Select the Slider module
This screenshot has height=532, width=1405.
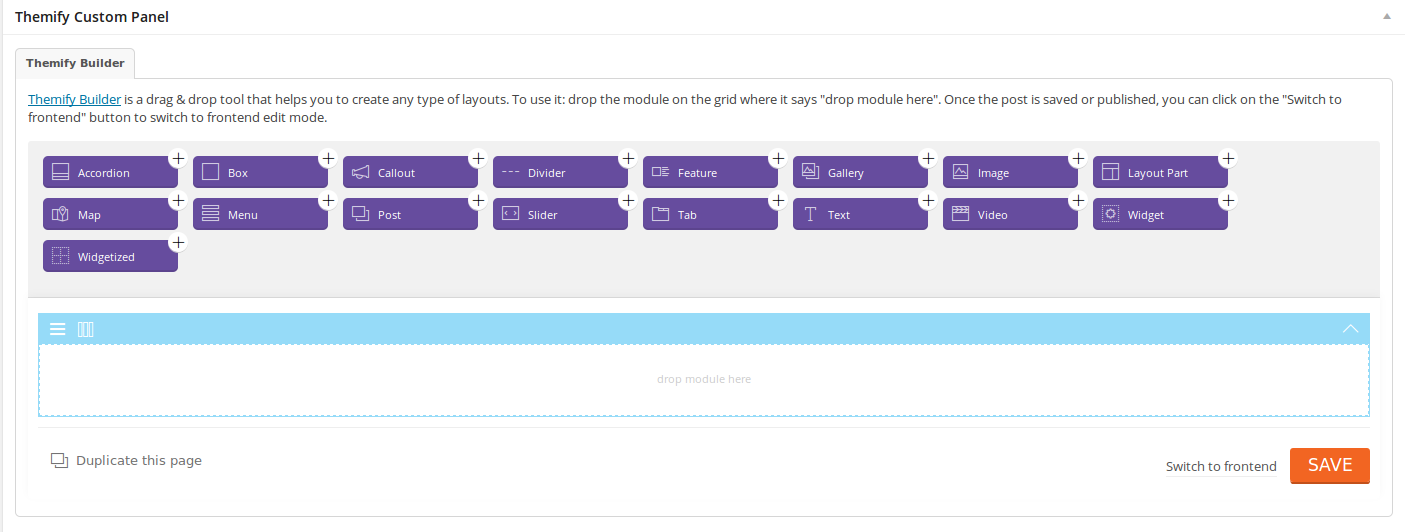(560, 214)
